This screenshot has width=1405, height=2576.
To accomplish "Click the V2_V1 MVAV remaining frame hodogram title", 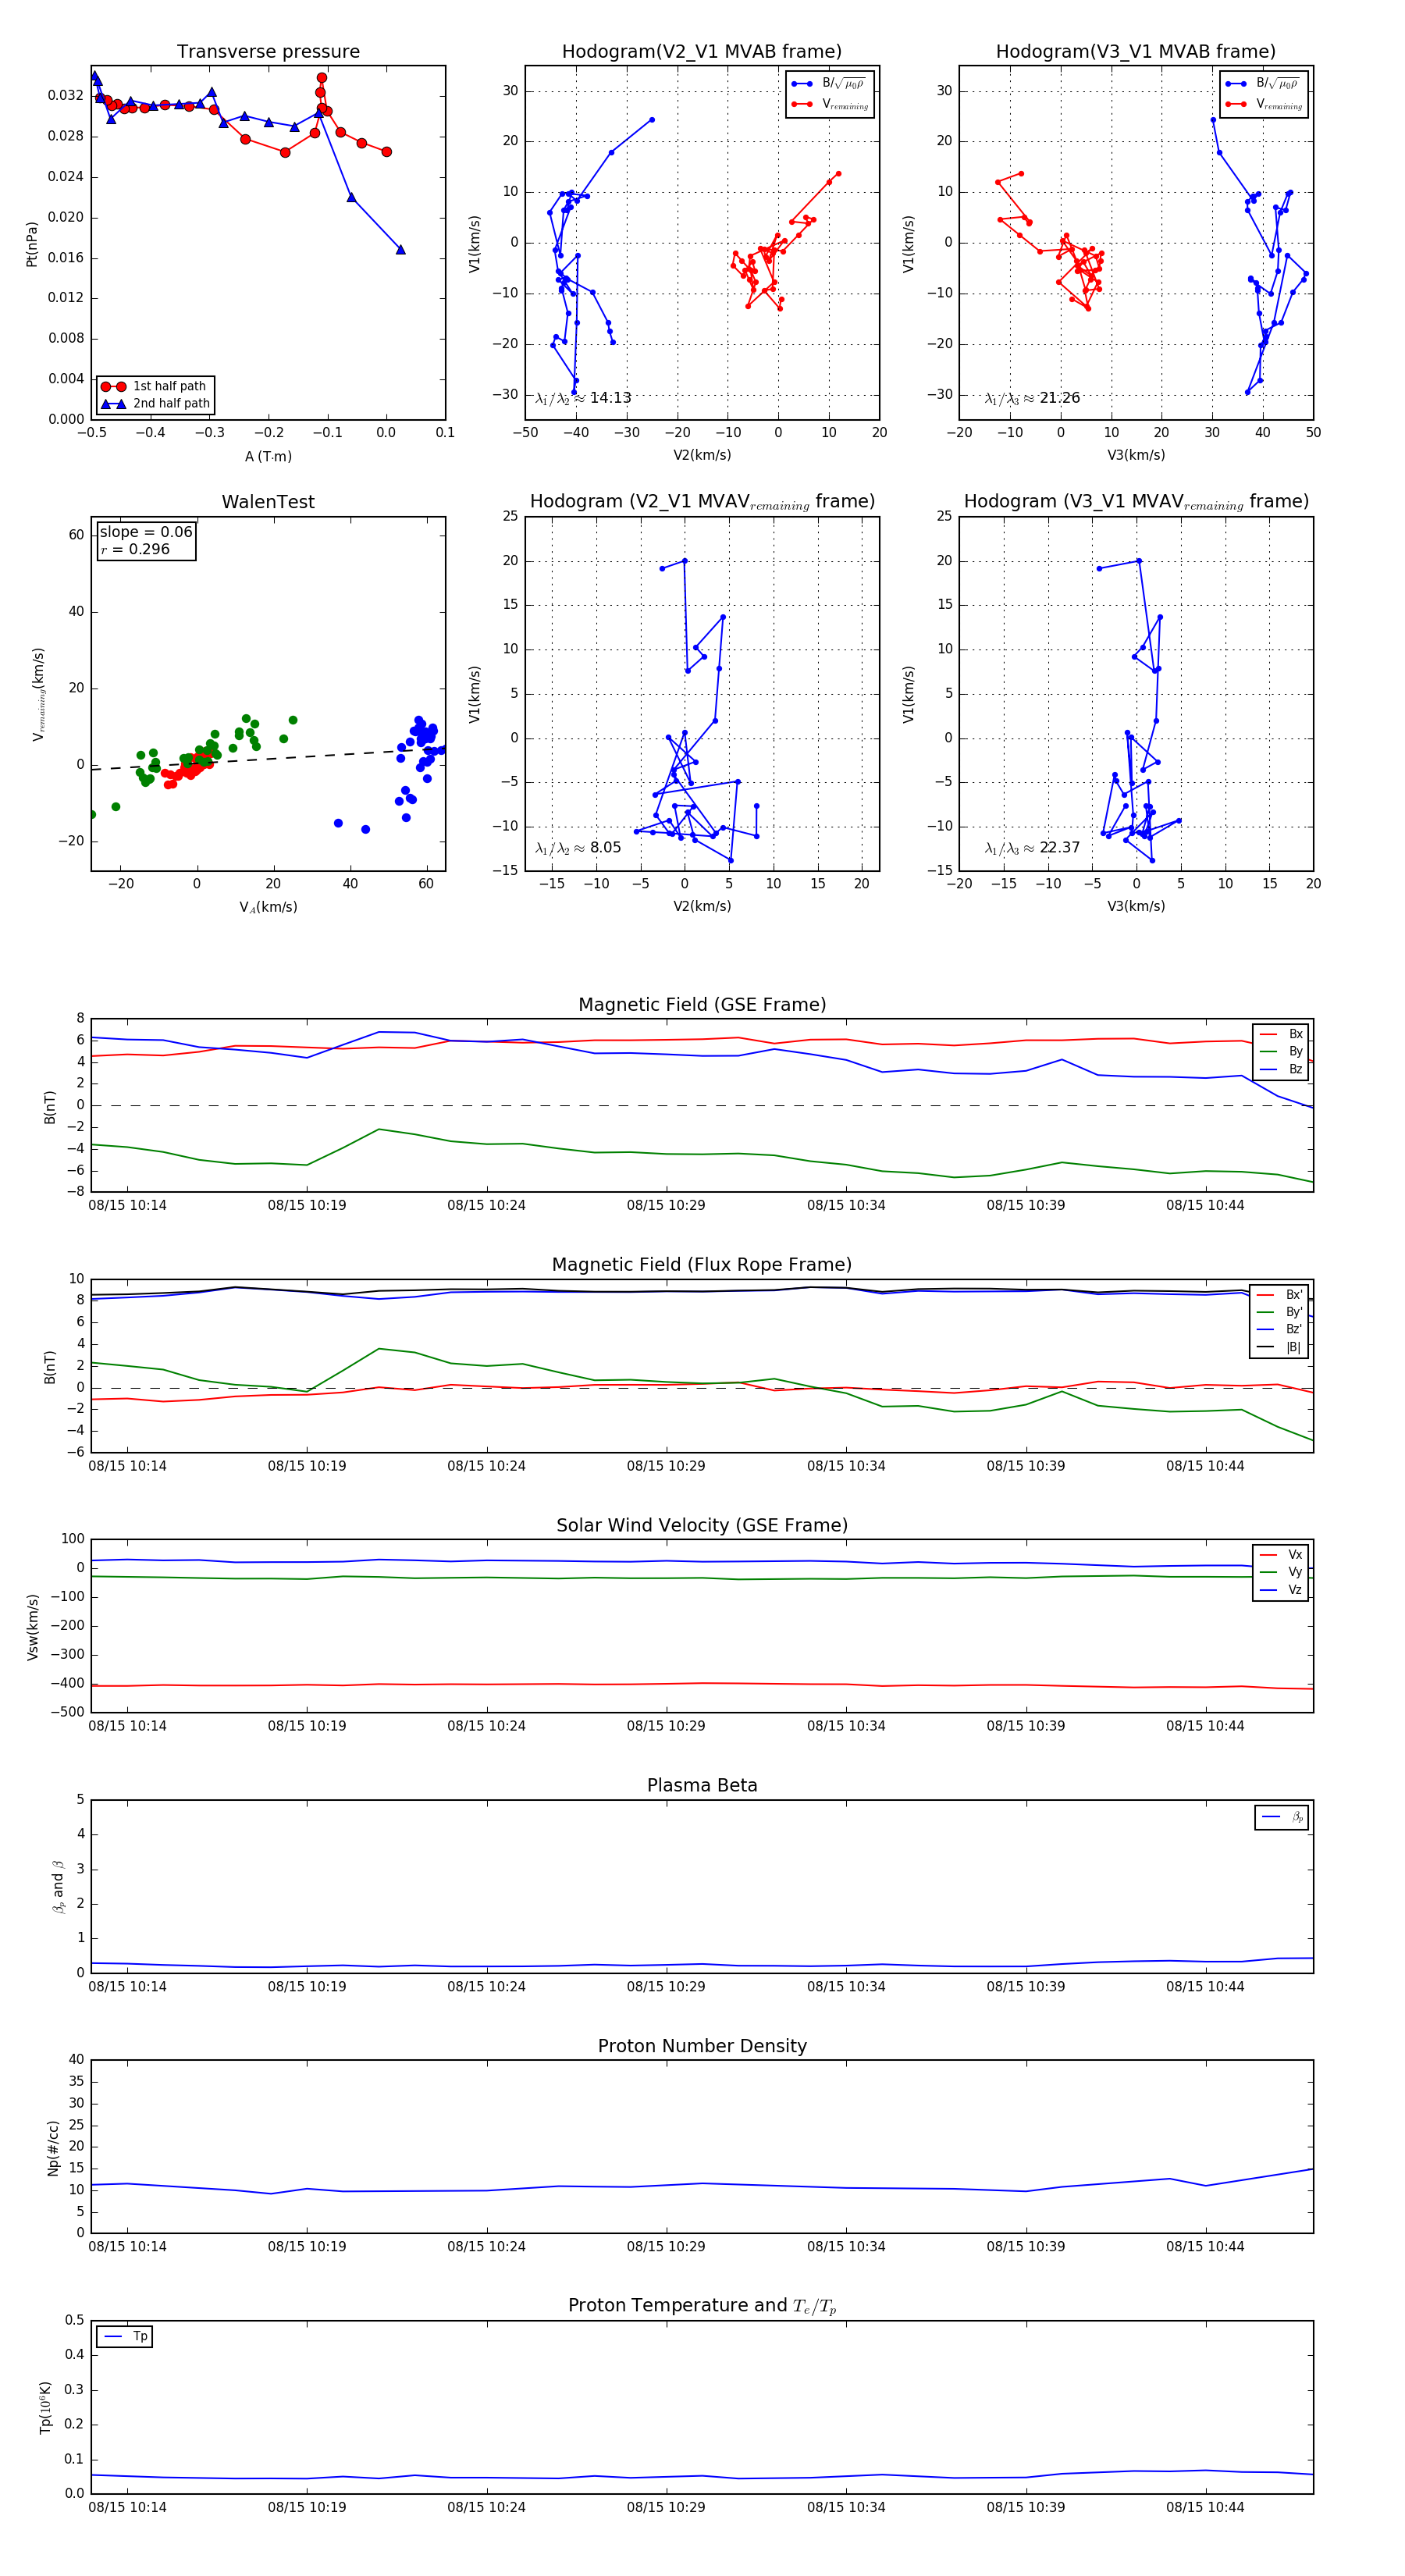I will (702, 502).
